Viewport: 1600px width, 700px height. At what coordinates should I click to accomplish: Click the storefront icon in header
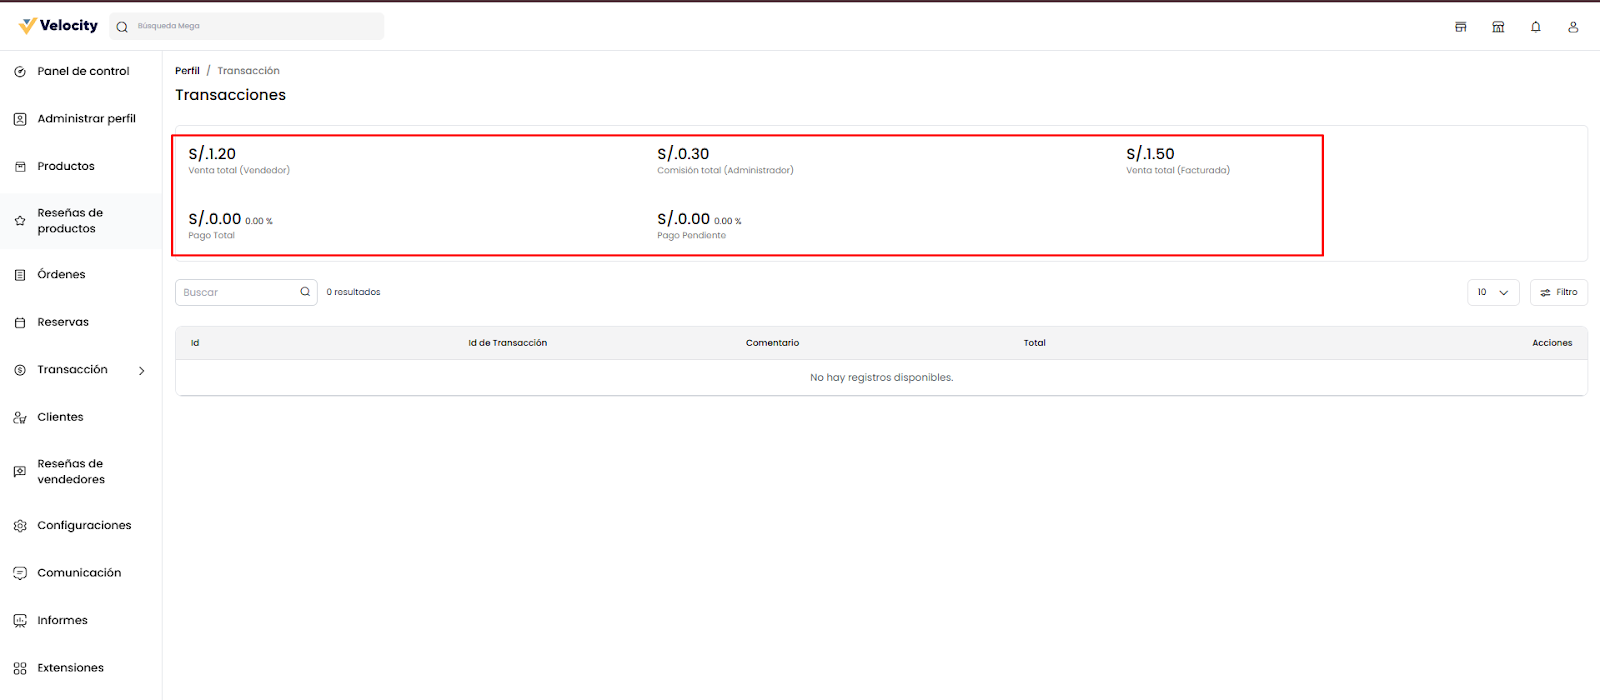(x=1460, y=27)
